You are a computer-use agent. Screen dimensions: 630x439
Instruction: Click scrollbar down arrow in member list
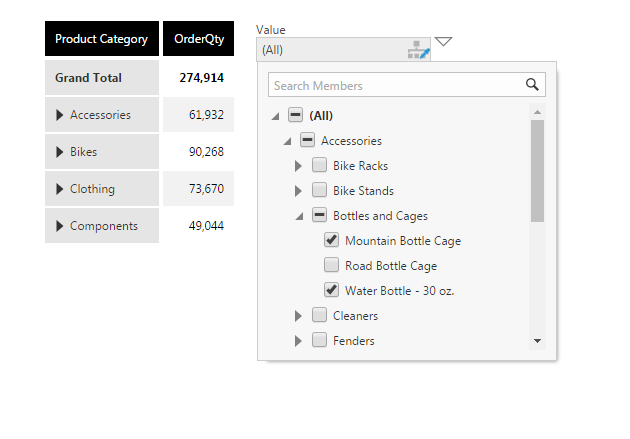[x=537, y=341]
